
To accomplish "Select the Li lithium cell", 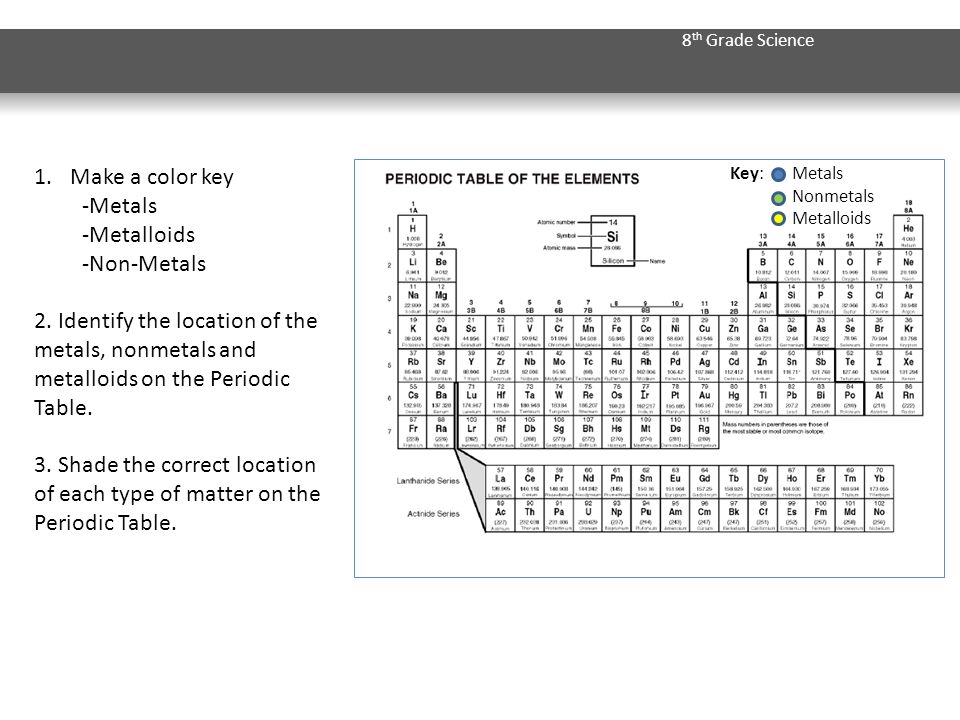I will tap(413, 265).
